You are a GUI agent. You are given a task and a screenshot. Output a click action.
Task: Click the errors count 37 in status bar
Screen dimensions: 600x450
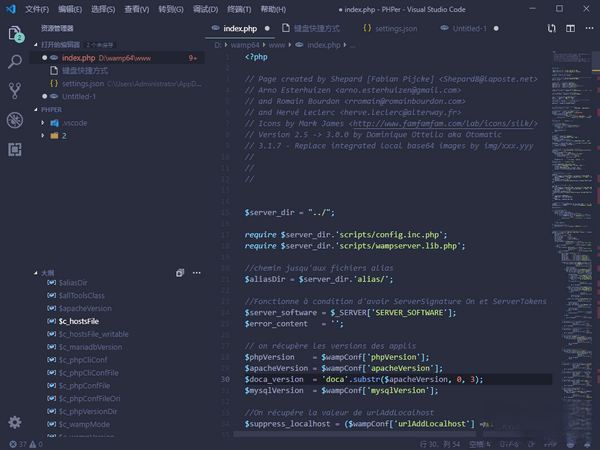tap(18, 444)
